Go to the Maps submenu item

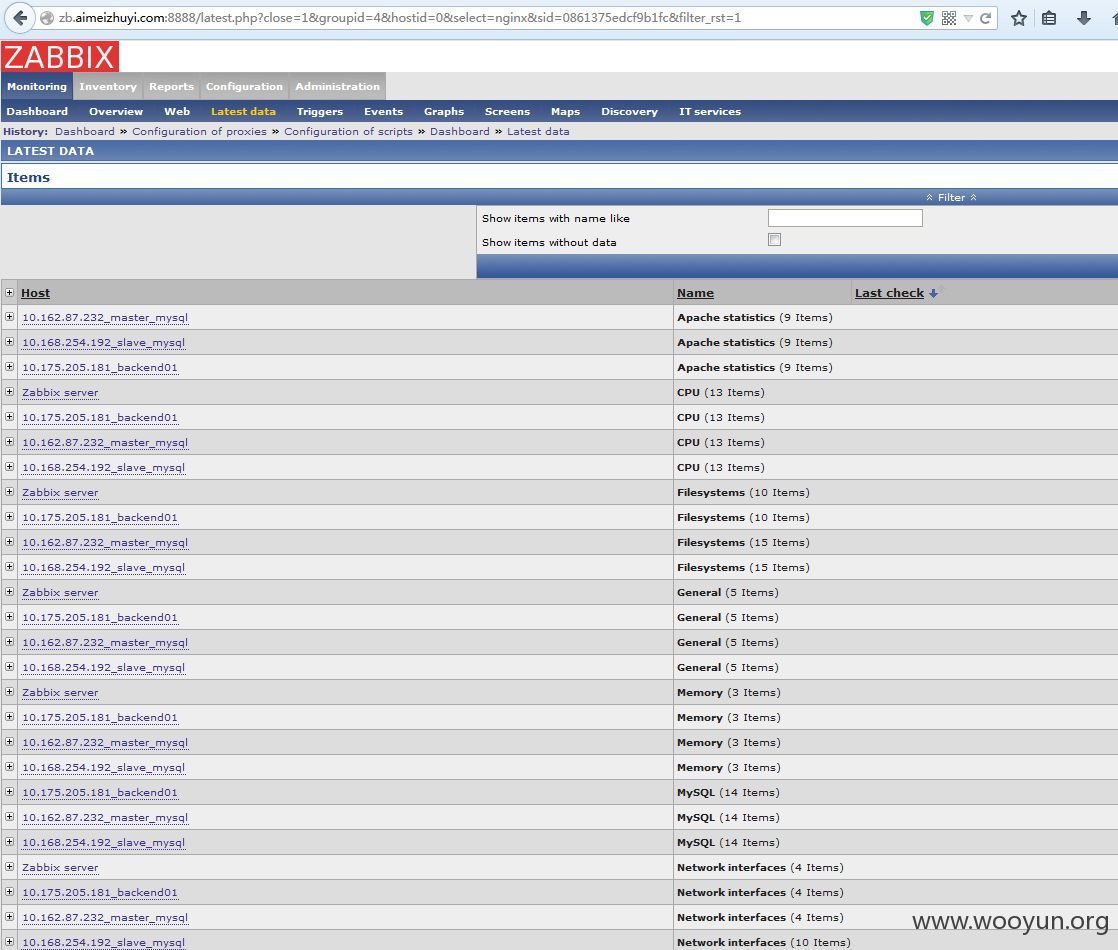tap(565, 111)
